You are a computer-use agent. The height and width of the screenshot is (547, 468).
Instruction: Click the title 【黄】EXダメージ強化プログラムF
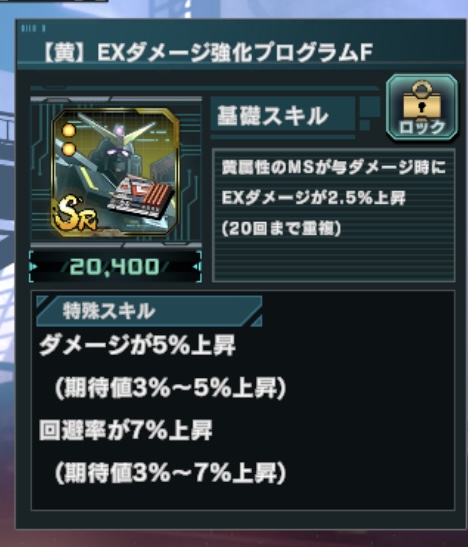[207, 53]
